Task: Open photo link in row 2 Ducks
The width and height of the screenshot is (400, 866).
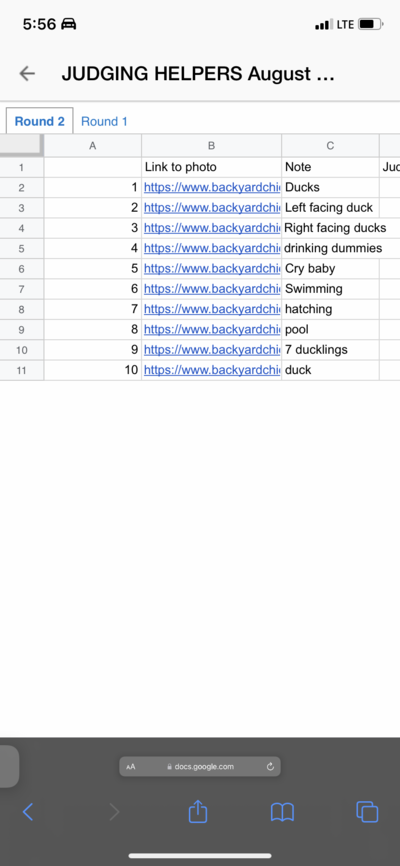Action: tap(212, 187)
